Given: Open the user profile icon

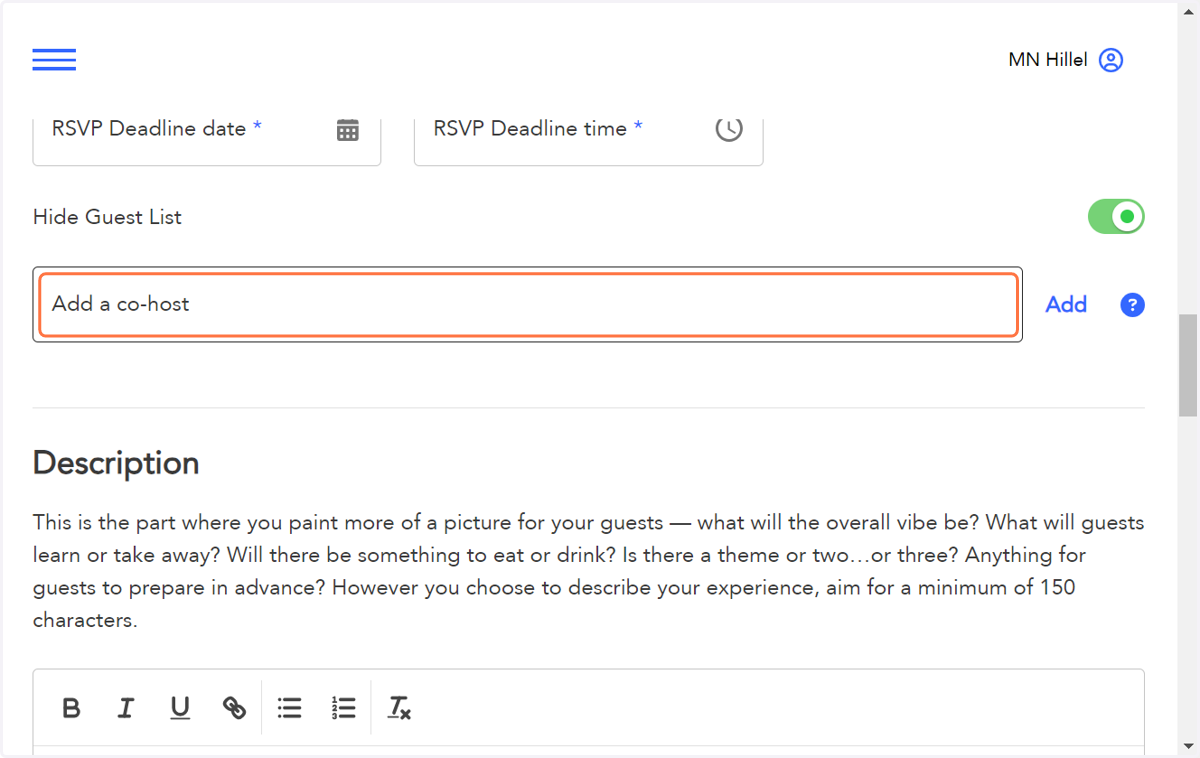Looking at the screenshot, I should pyautogui.click(x=1111, y=60).
